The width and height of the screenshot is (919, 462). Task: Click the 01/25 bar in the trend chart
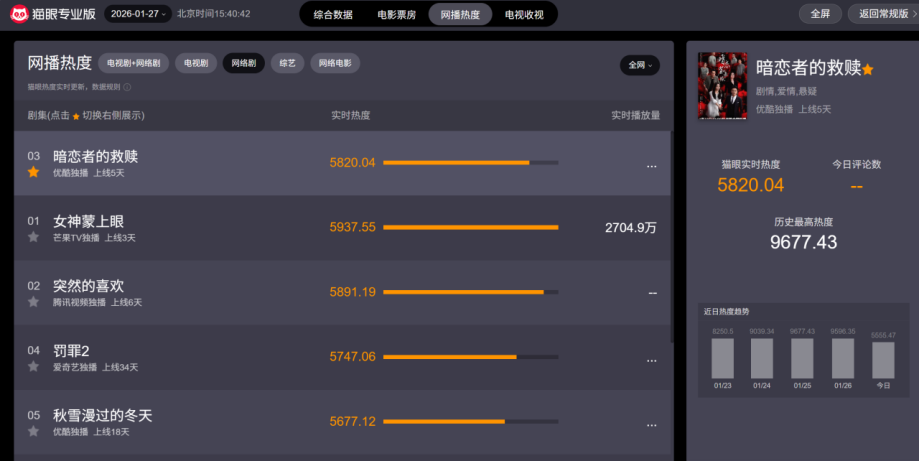click(802, 358)
